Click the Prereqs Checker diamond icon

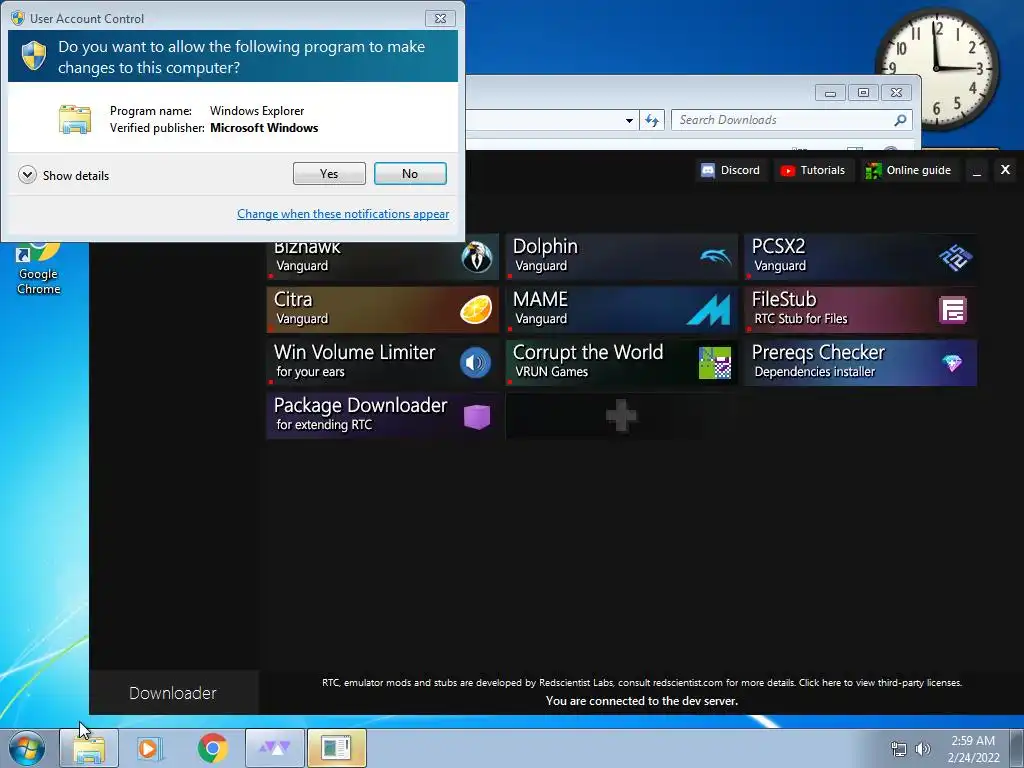(x=952, y=362)
